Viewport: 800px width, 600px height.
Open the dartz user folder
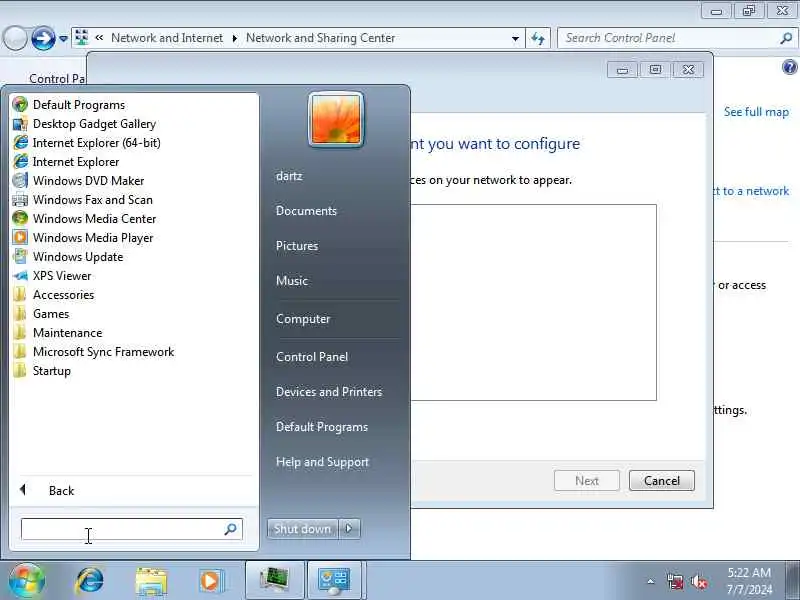coord(289,176)
